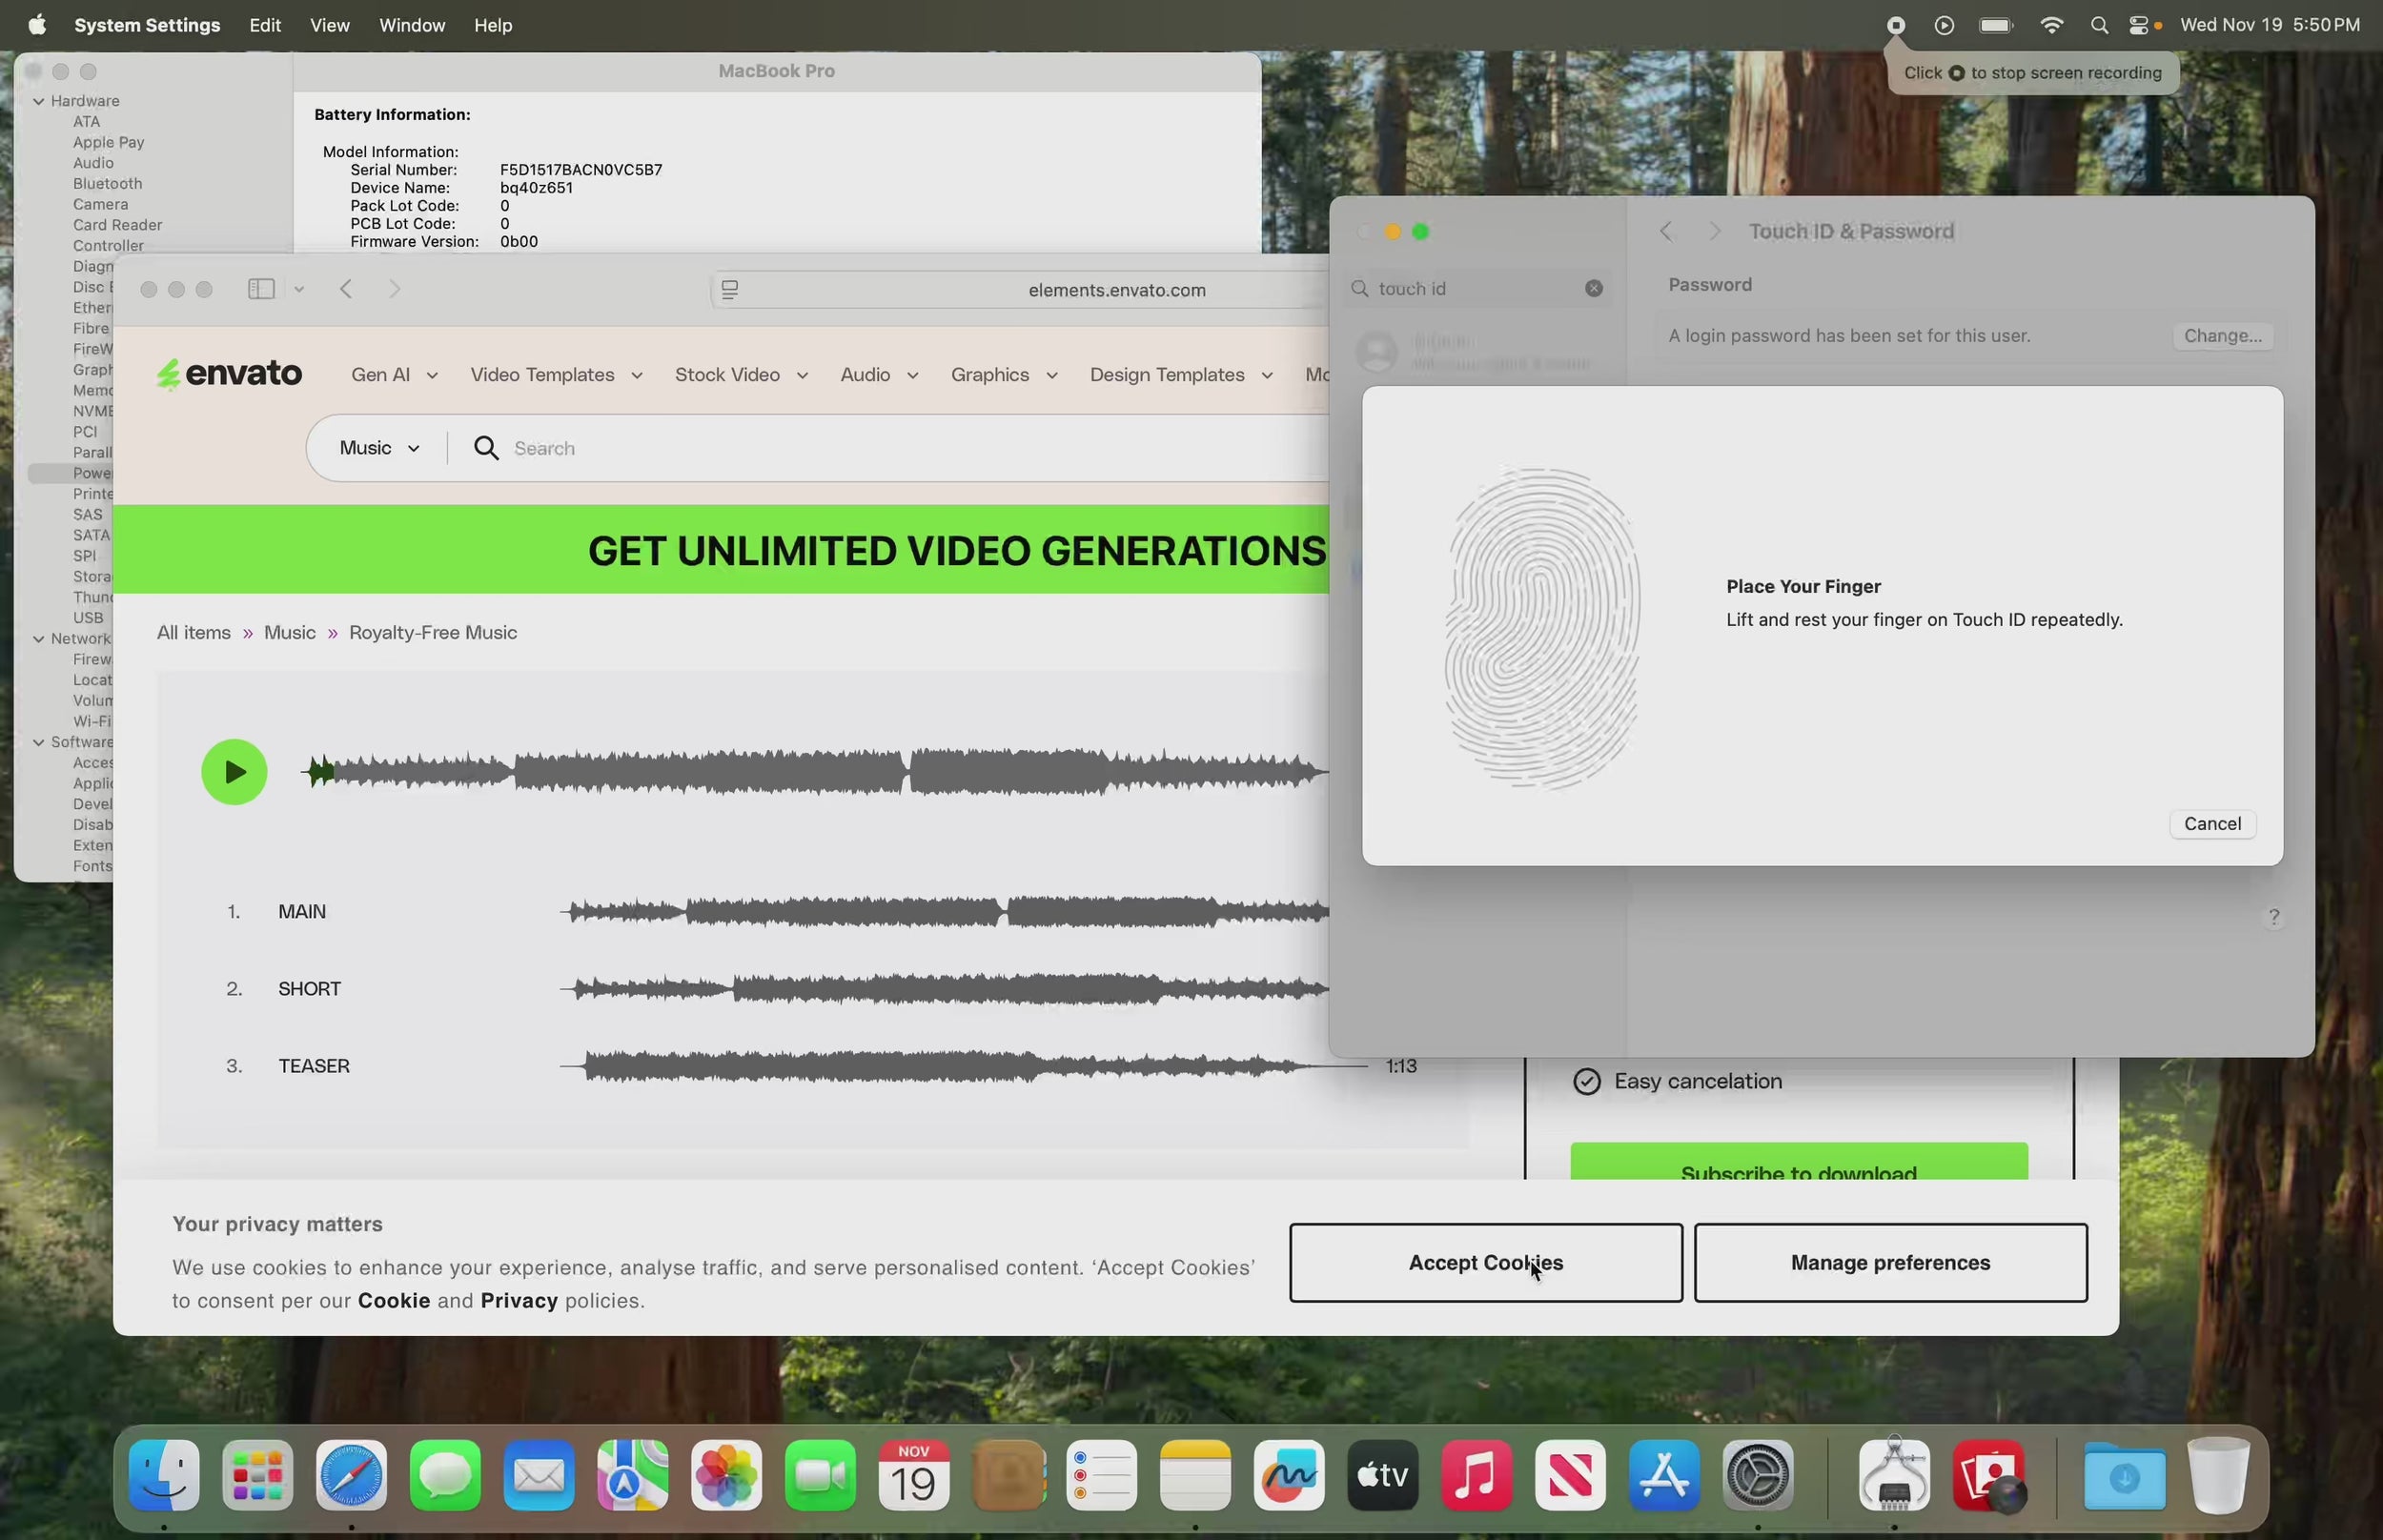The image size is (2383, 1540).
Task: Open the Window menu
Action: [x=412, y=26]
